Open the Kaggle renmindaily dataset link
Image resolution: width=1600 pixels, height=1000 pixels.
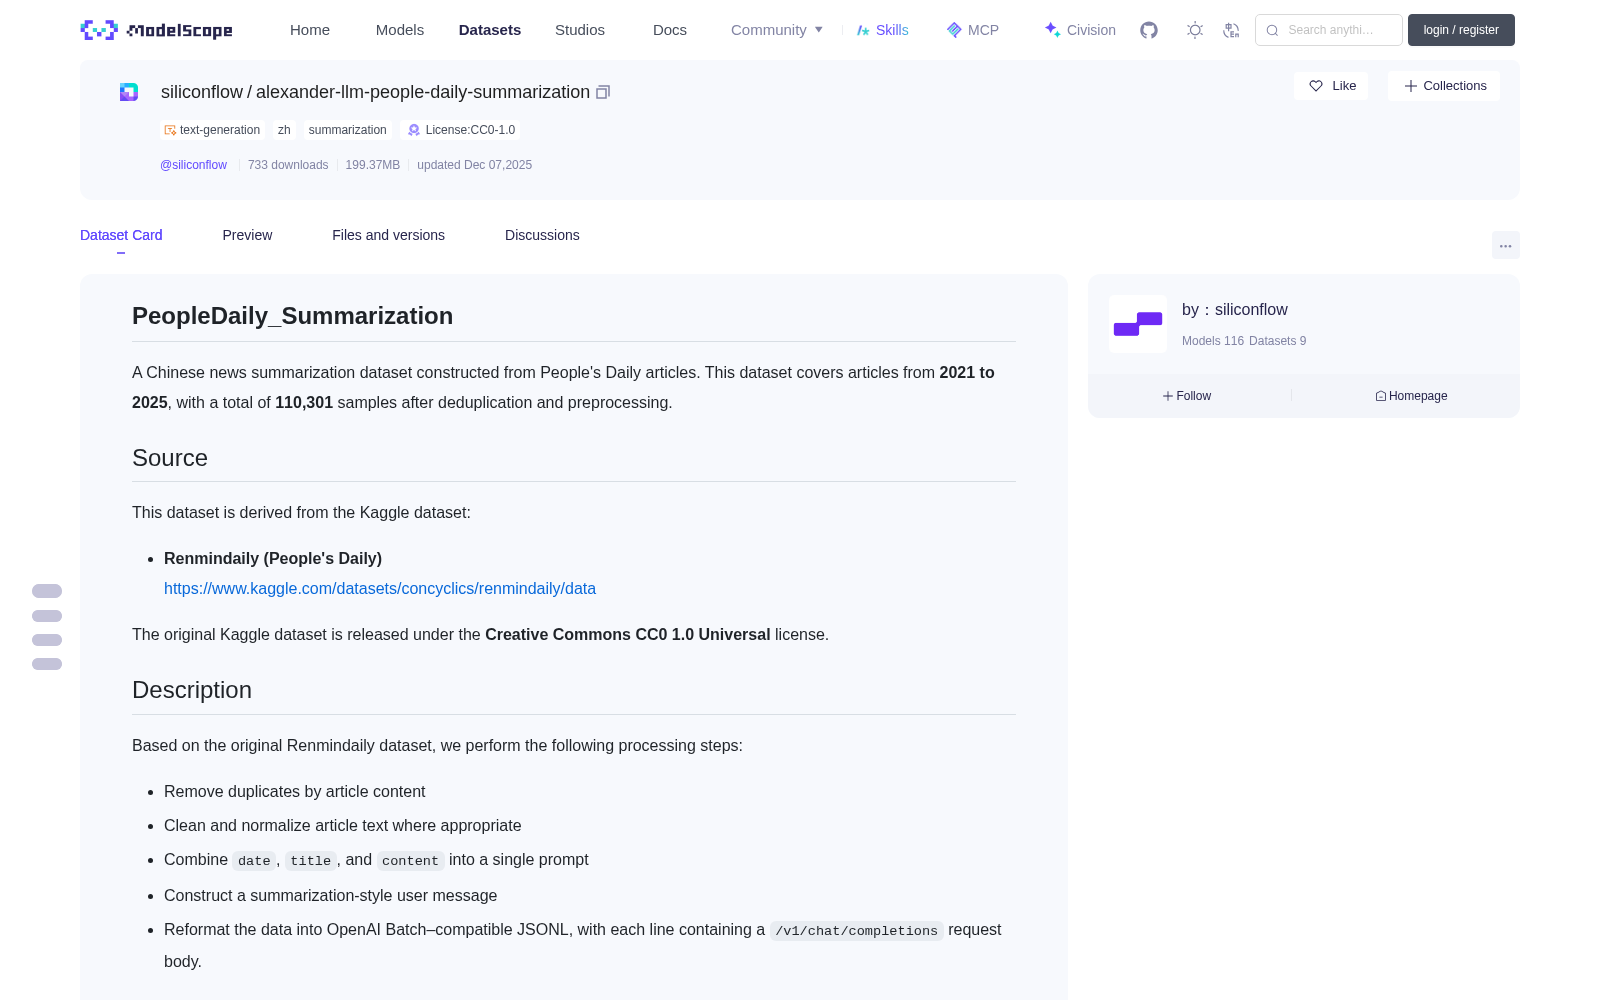click(380, 588)
